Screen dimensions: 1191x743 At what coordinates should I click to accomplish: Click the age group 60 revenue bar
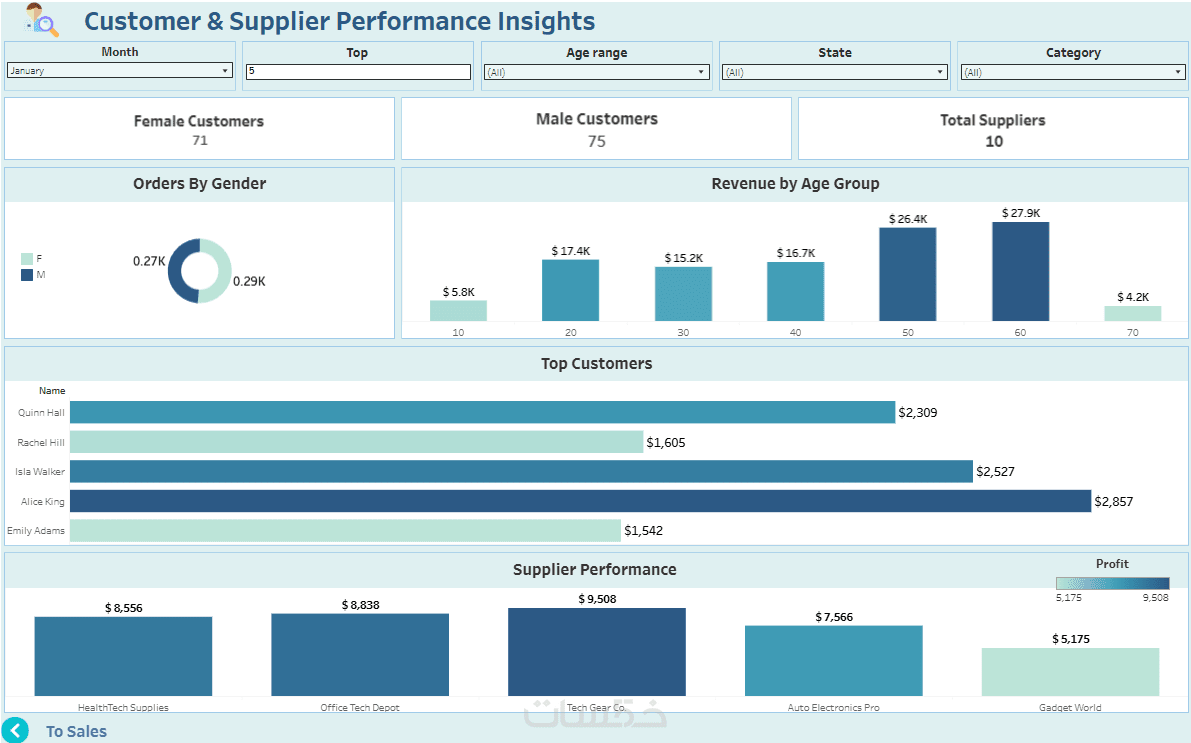pyautogui.click(x=1020, y=271)
